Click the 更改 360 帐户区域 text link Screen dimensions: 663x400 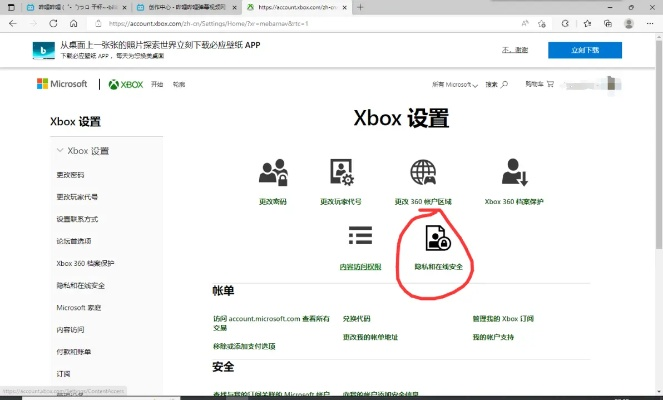point(423,202)
